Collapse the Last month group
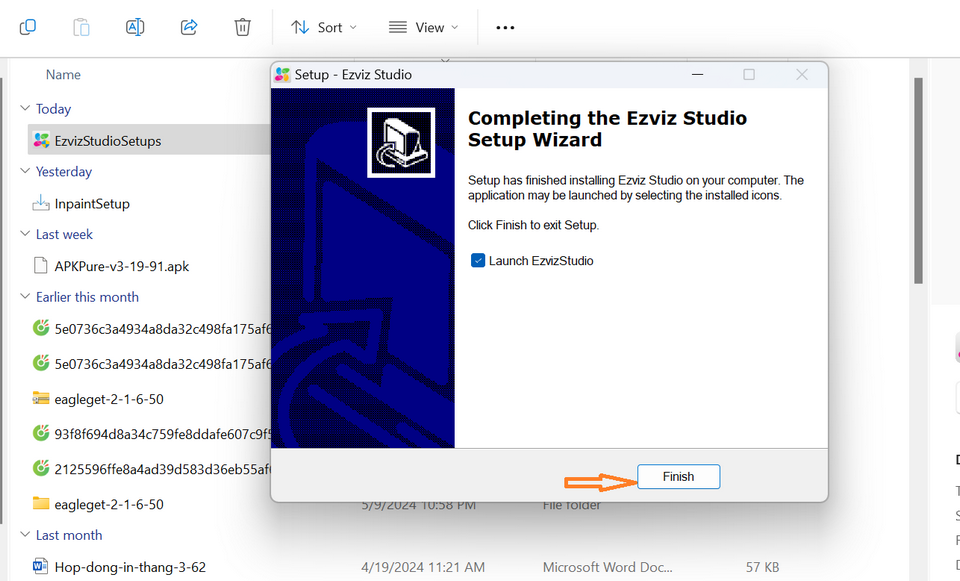 [25, 534]
